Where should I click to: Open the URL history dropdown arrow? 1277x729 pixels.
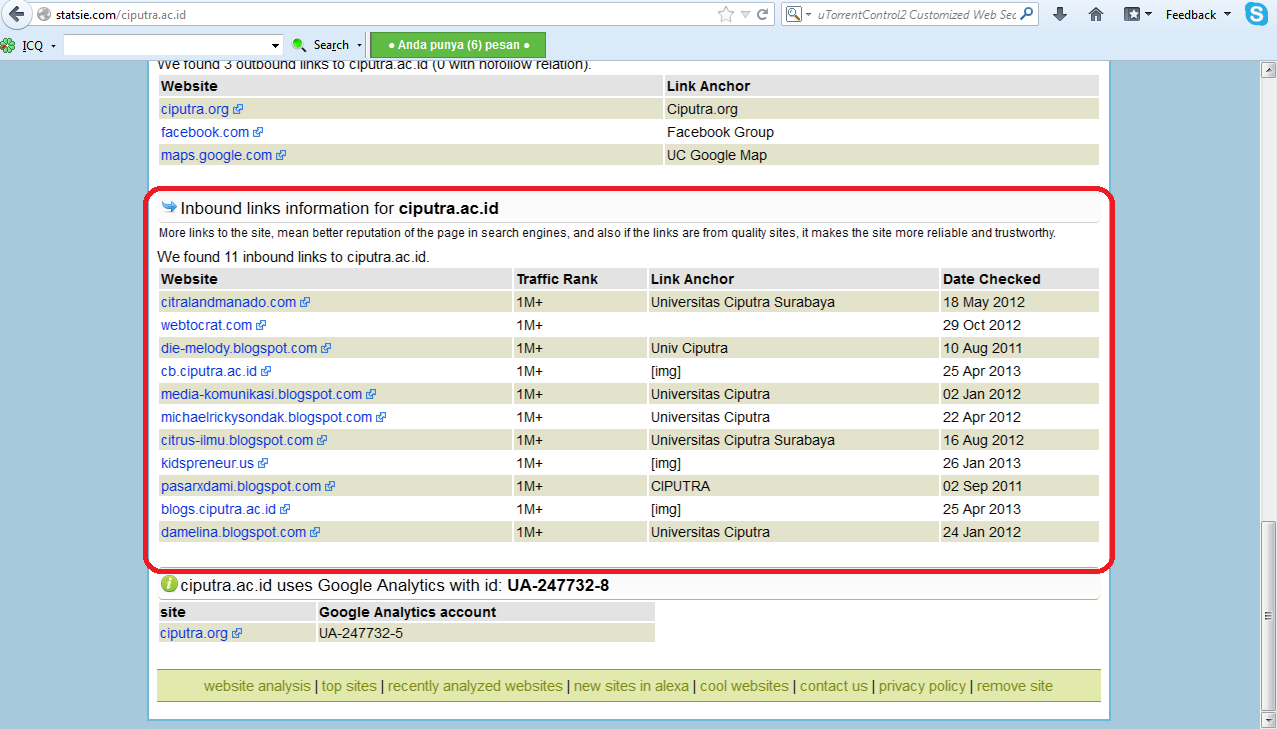point(745,14)
